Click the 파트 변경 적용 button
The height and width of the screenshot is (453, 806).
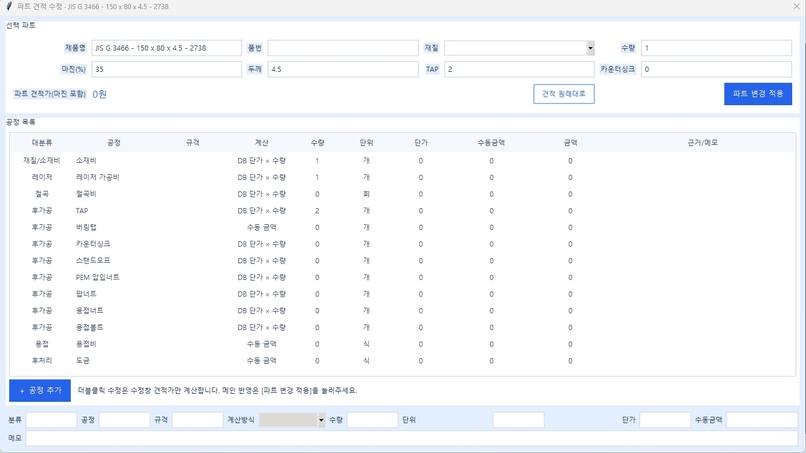pyautogui.click(x=758, y=94)
